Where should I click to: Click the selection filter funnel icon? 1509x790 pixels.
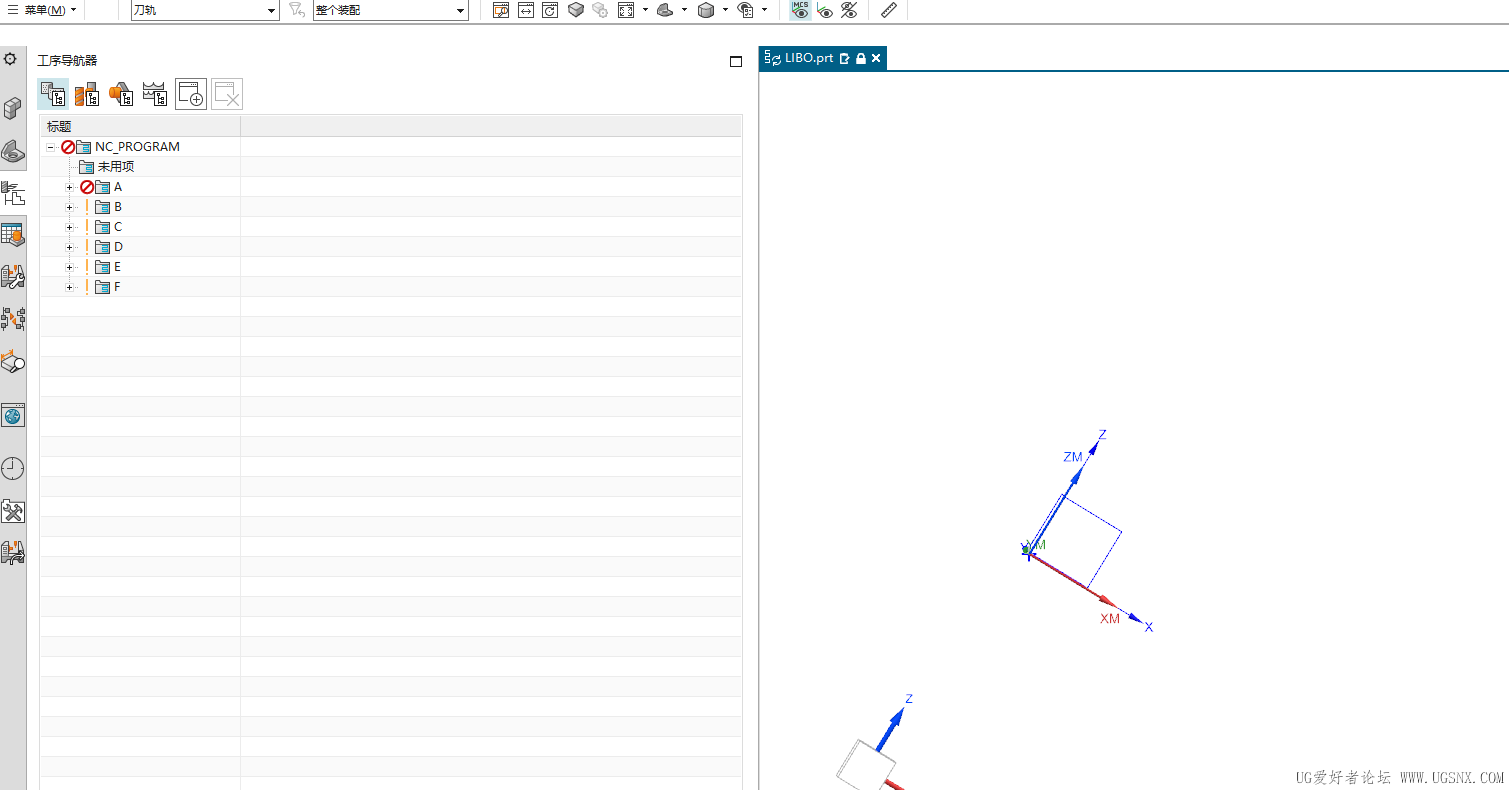(296, 10)
